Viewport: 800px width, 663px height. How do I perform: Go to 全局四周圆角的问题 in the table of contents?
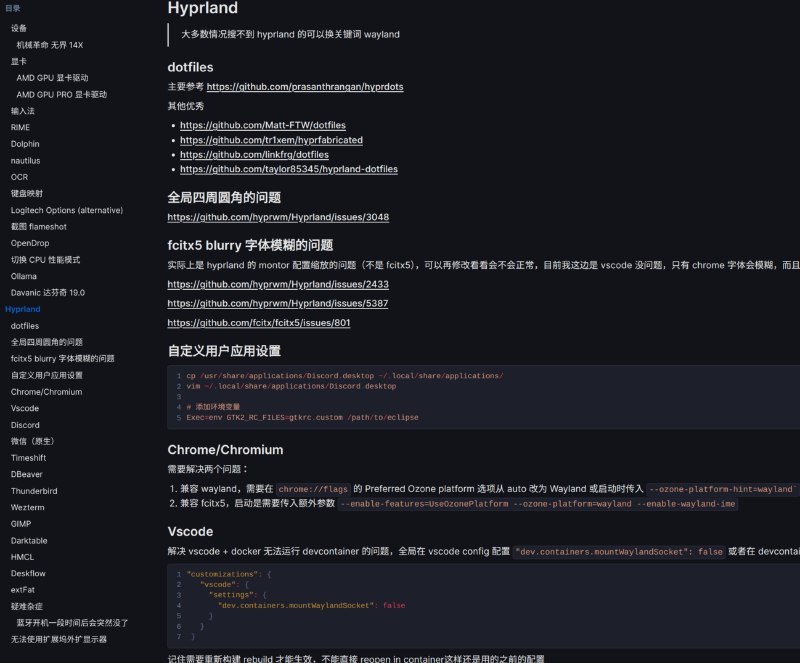(x=47, y=342)
